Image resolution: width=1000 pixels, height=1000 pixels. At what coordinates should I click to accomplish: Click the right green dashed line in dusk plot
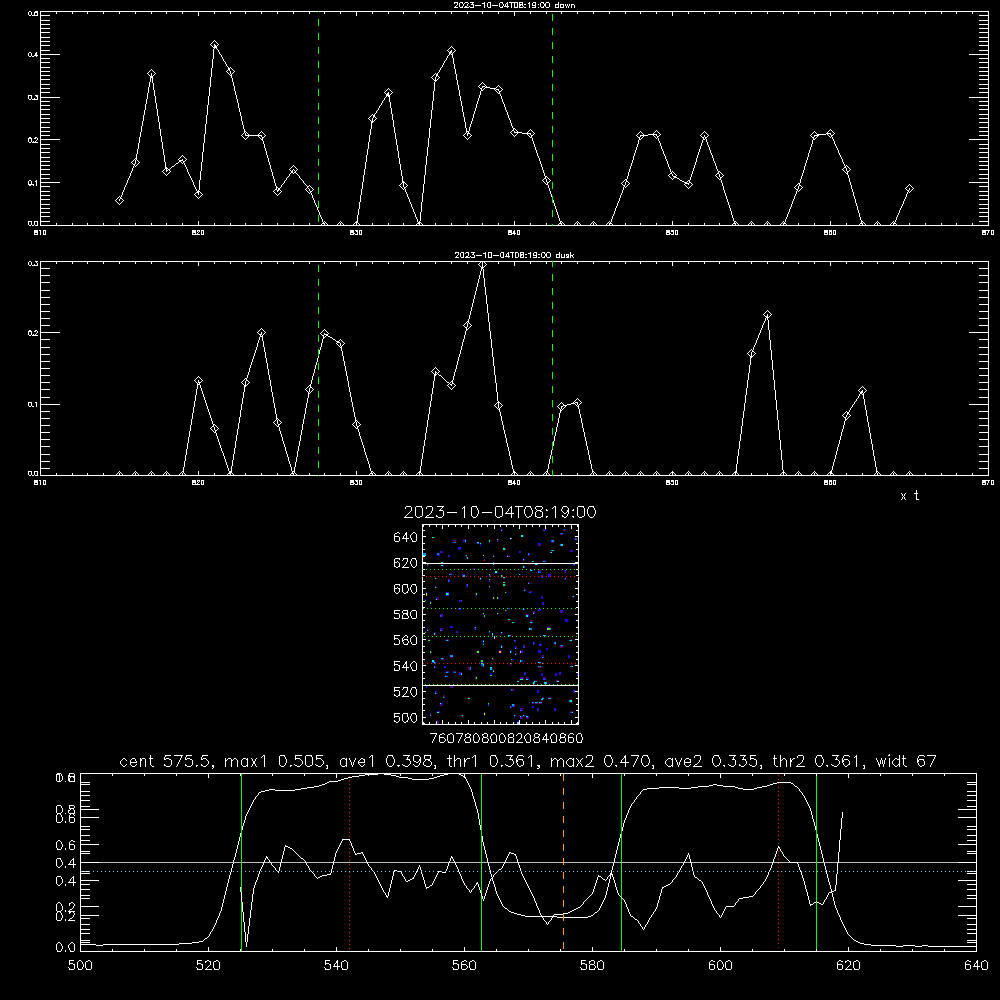click(552, 368)
